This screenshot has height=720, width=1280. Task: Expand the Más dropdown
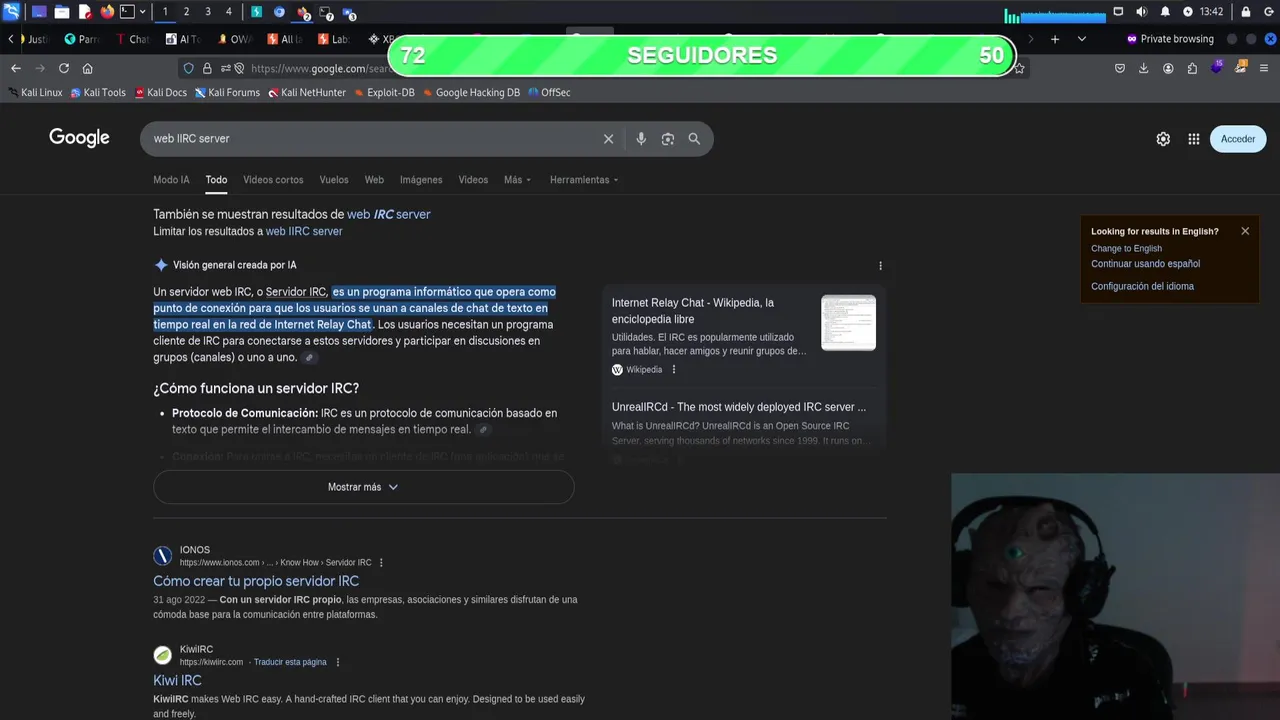click(517, 180)
